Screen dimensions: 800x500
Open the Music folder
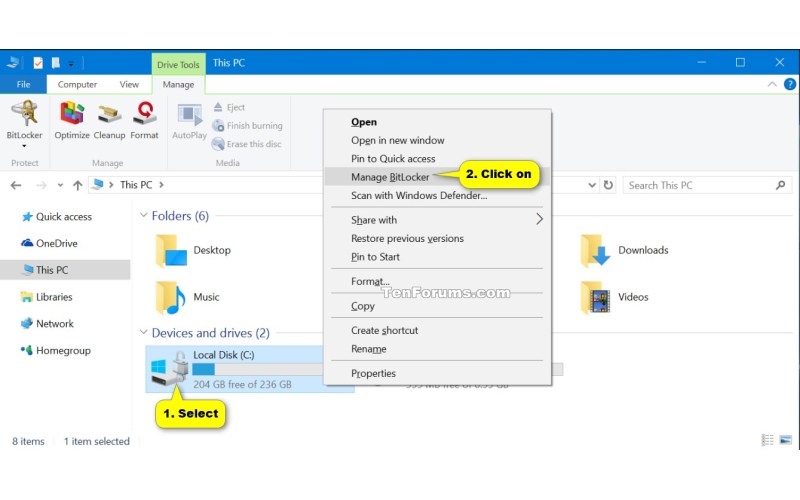187,297
